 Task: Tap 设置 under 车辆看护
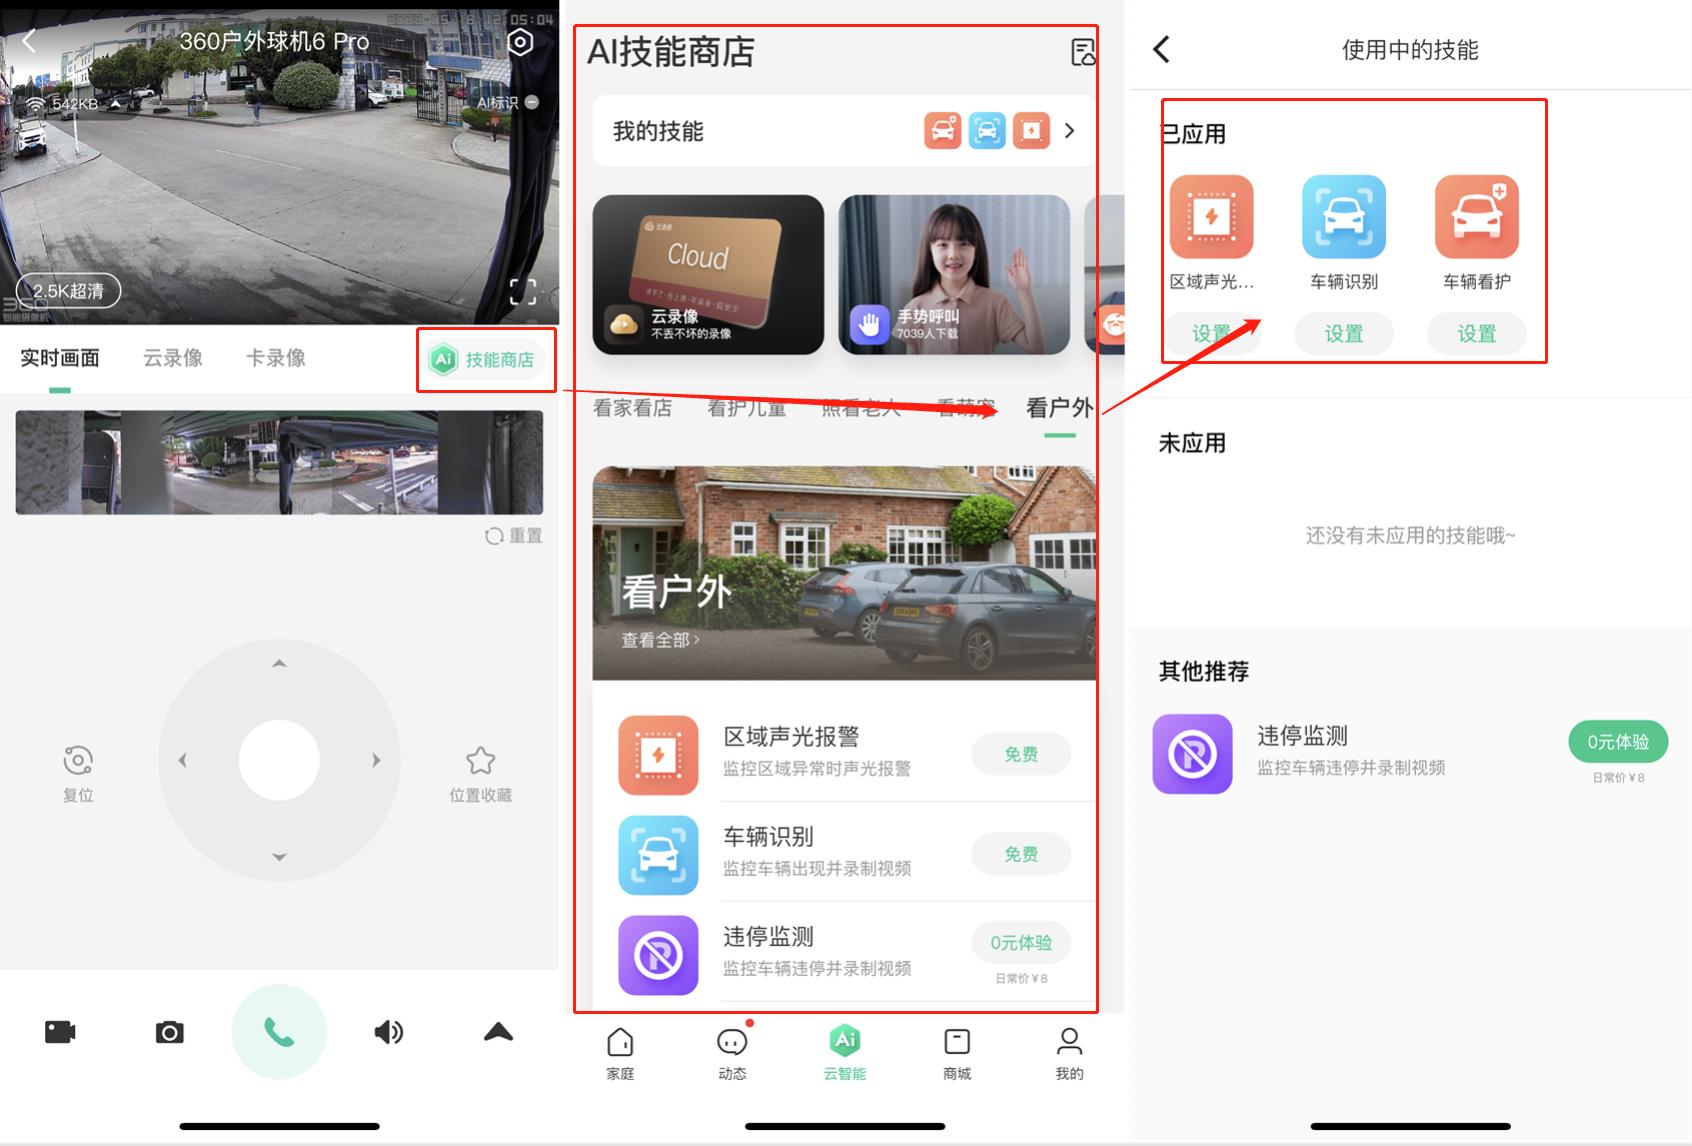click(1477, 333)
